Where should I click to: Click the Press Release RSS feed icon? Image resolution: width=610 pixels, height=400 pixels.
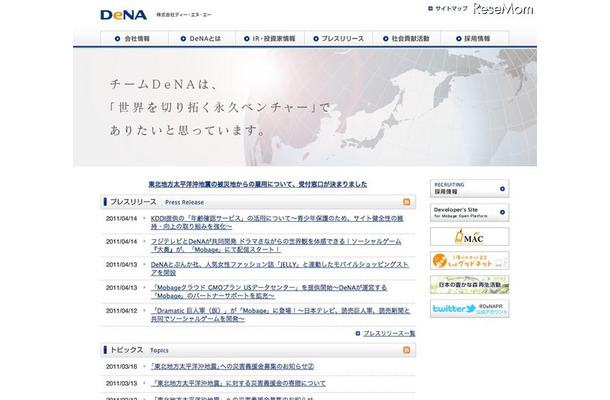coord(407,202)
